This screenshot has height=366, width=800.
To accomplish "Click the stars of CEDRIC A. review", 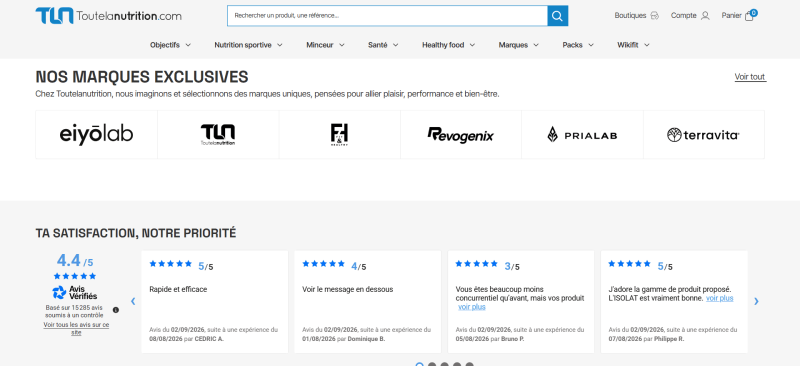I will pyautogui.click(x=170, y=264).
